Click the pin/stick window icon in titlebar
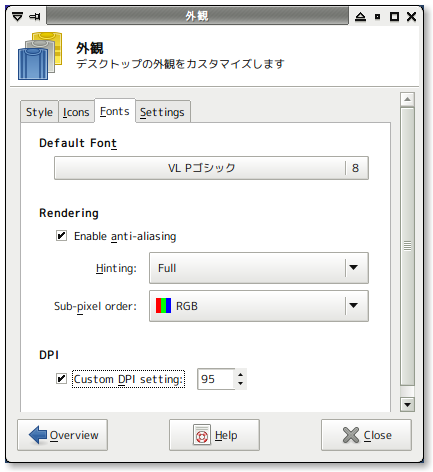Image resolution: width=433 pixels, height=472 pixels. (x=35, y=16)
